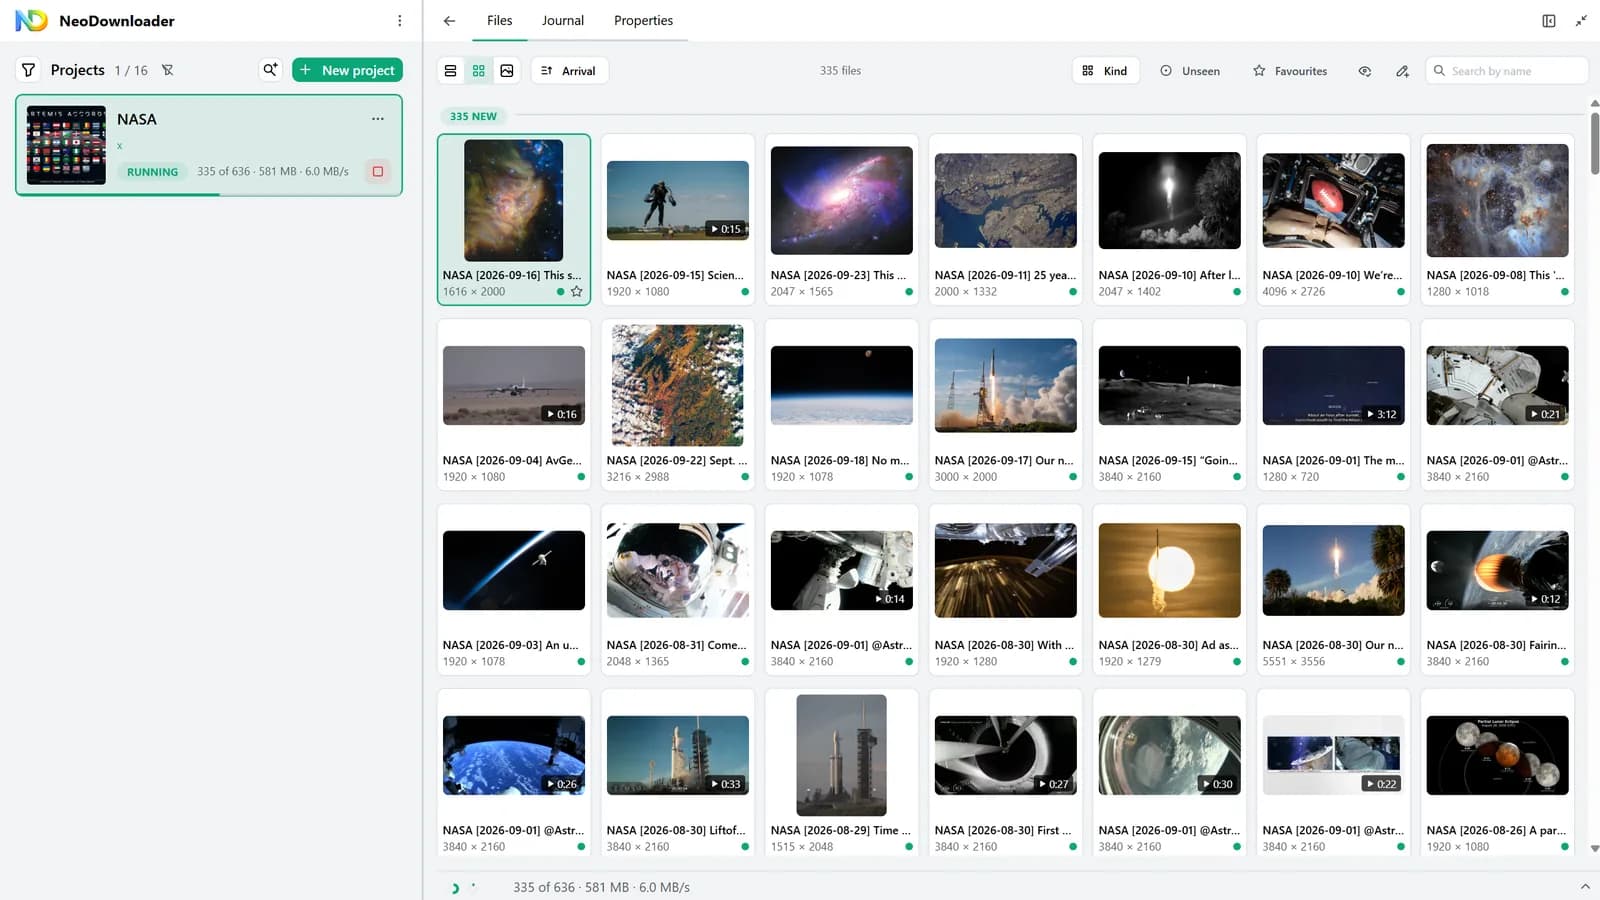
Task: Click the file grid scrollbar thumb
Action: pyautogui.click(x=1594, y=142)
